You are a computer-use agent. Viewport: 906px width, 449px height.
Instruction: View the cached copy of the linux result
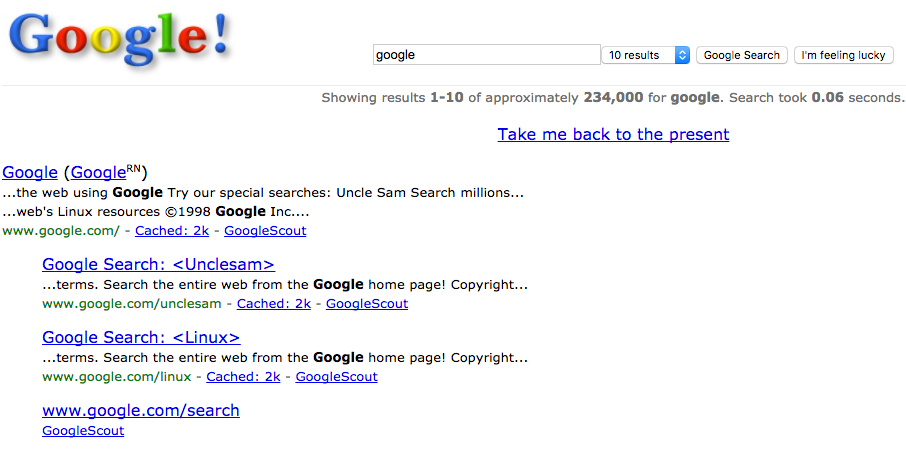[243, 377]
